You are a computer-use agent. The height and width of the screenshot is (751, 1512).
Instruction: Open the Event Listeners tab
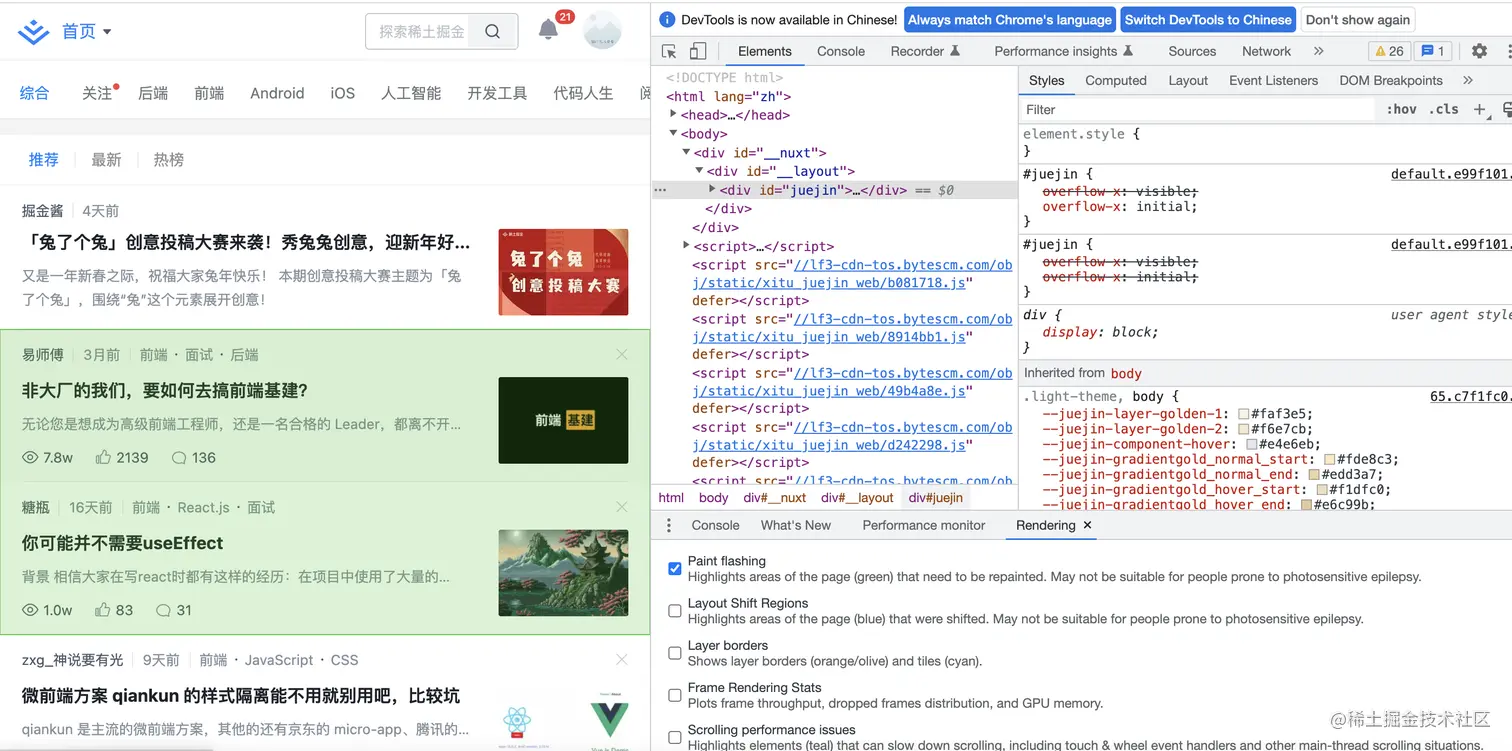click(x=1273, y=80)
